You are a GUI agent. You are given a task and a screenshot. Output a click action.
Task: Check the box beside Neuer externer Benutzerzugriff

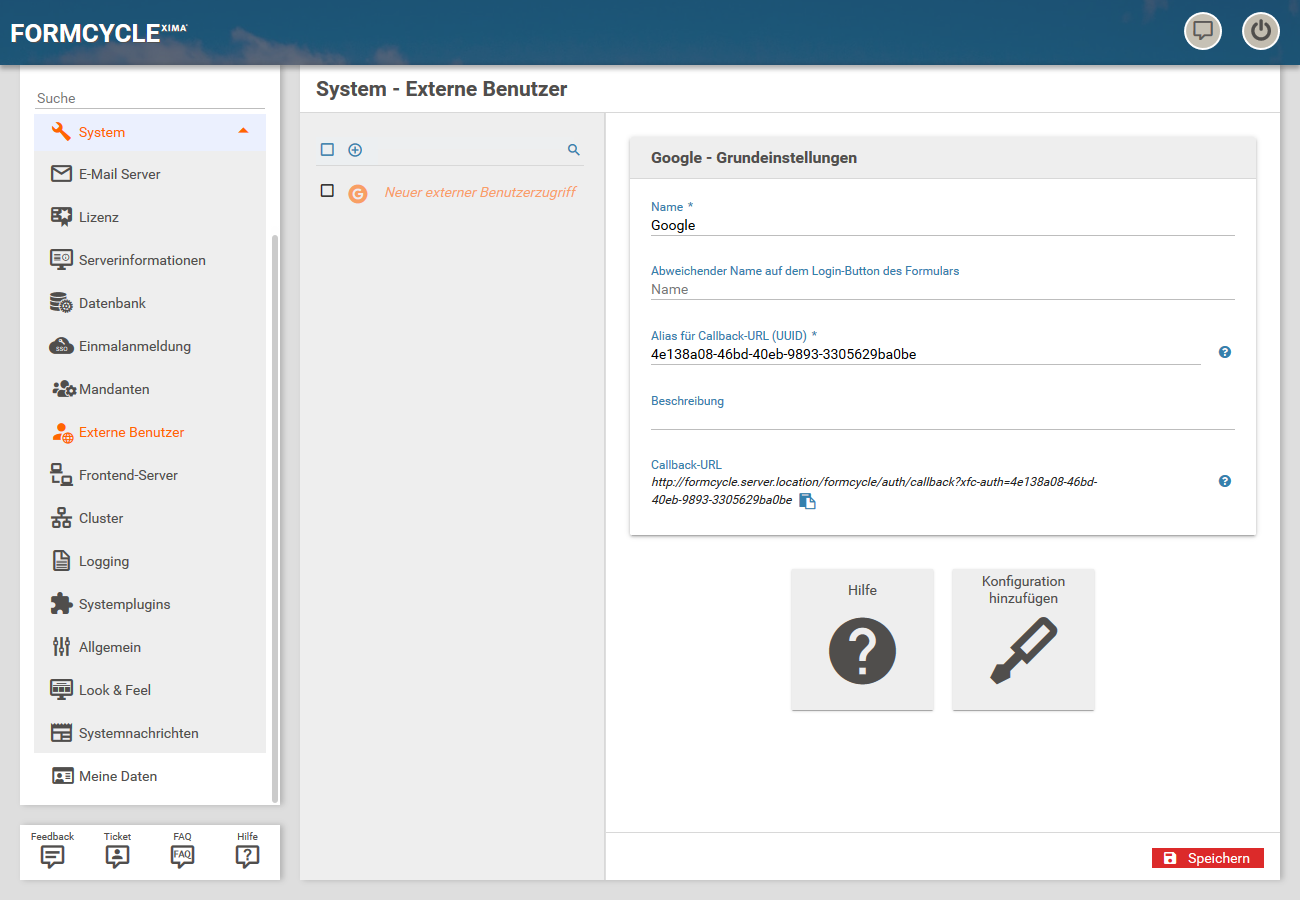[327, 191]
